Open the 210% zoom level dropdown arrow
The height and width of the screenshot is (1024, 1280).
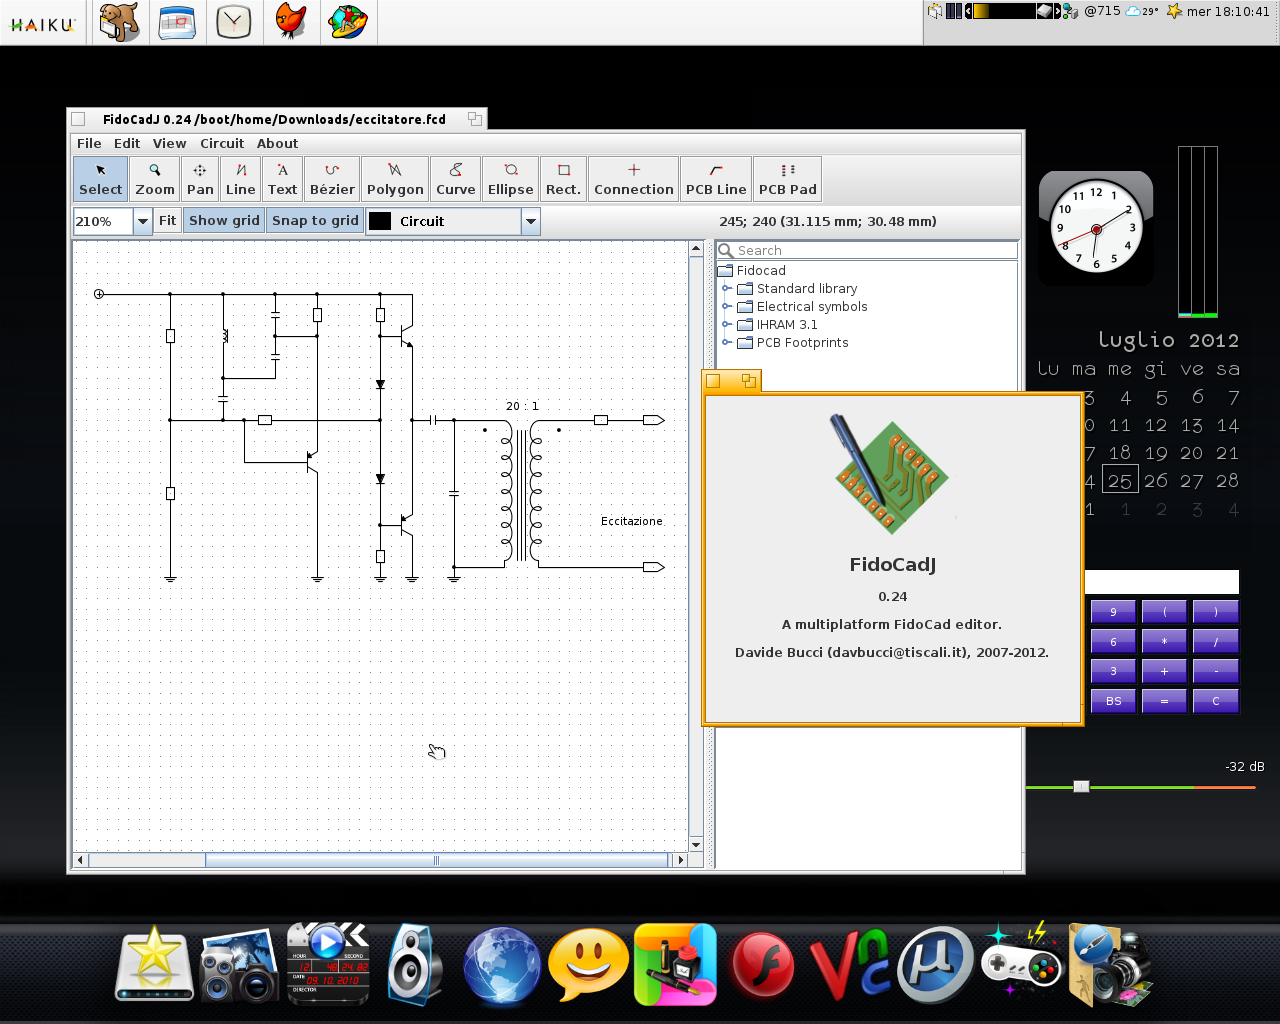pyautogui.click(x=143, y=222)
